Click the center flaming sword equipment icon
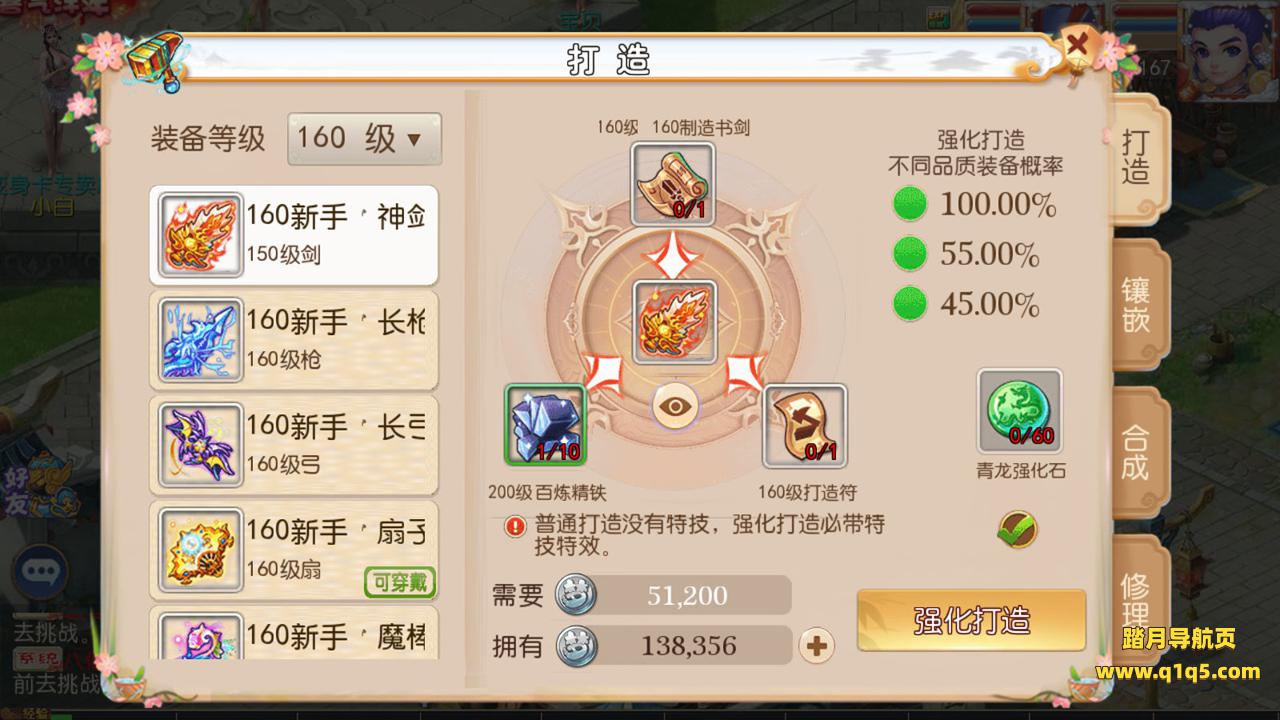 672,320
